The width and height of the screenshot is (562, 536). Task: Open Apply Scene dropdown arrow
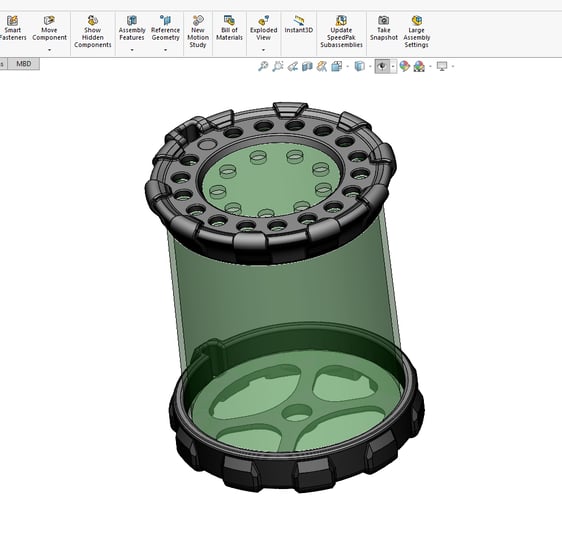[430, 67]
